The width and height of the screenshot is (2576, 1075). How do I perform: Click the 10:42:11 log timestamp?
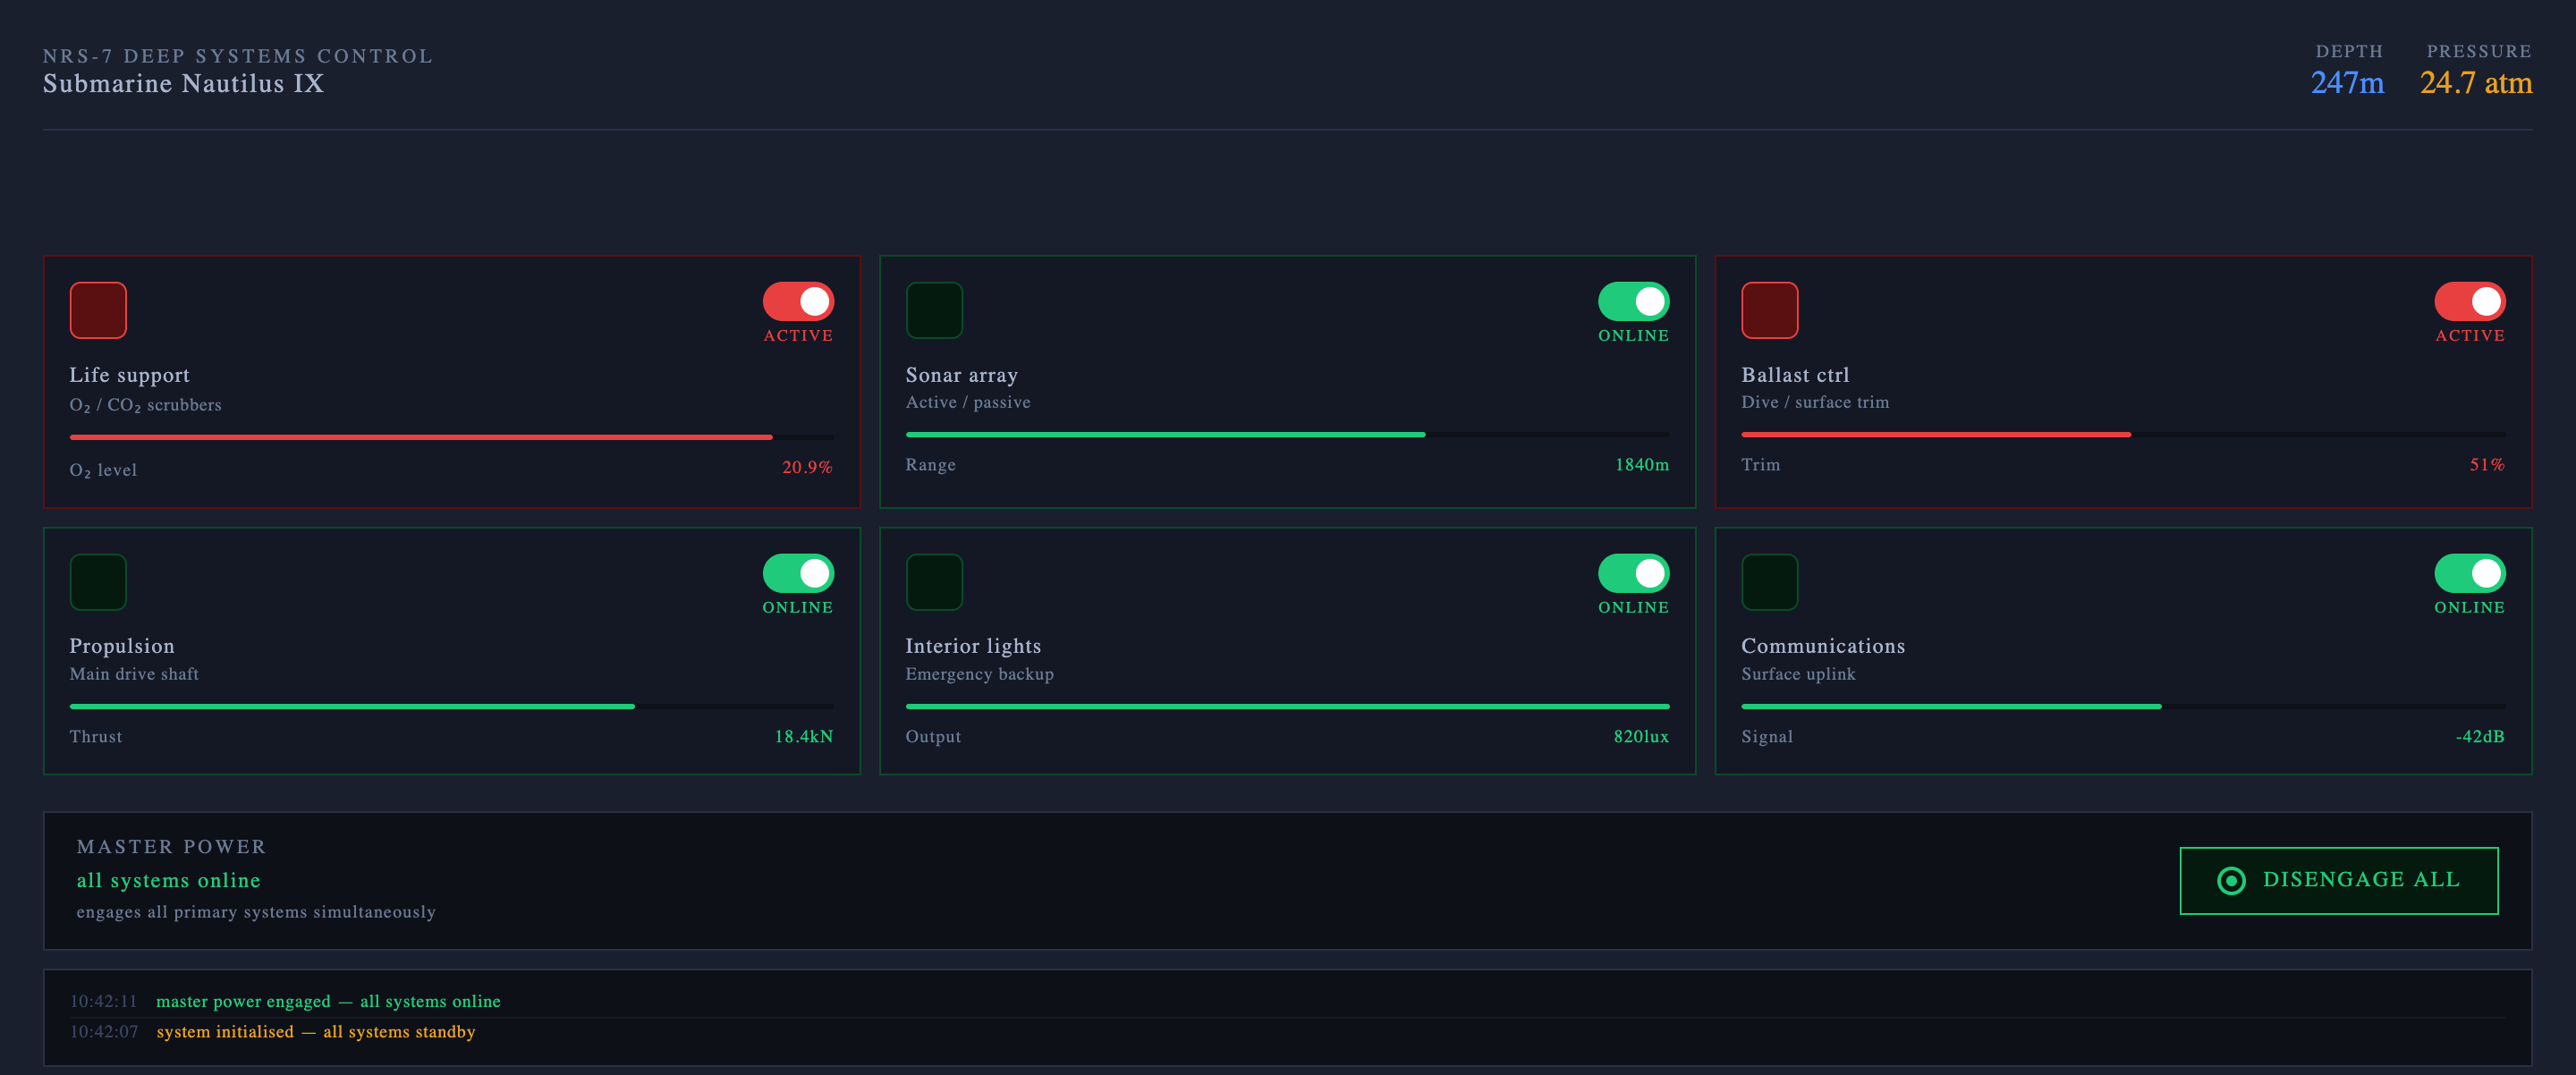103,1001
